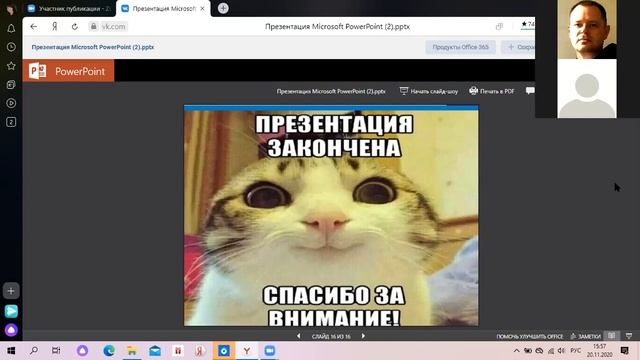Open the tab counter icon showing 2
This screenshot has height=360, width=640.
pyautogui.click(x=11, y=122)
